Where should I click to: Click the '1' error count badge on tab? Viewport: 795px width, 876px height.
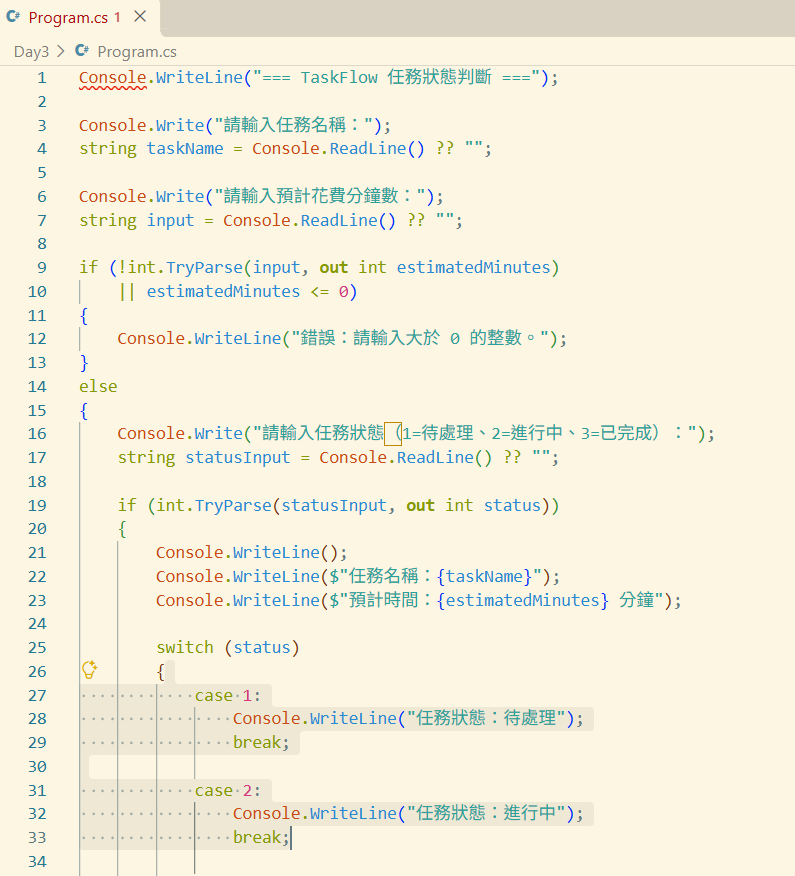[x=117, y=17]
